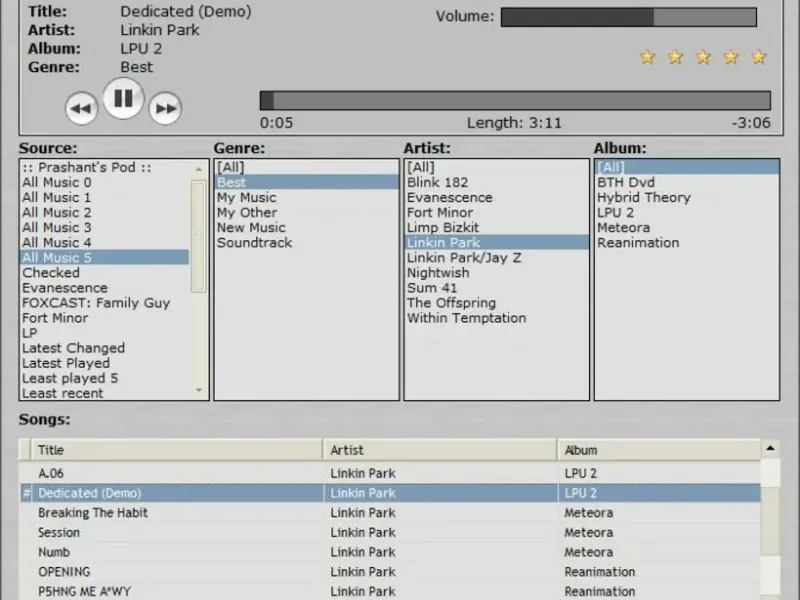This screenshot has width=800, height=600.
Task: Select 'All Music 3' source
Action: click(105, 228)
